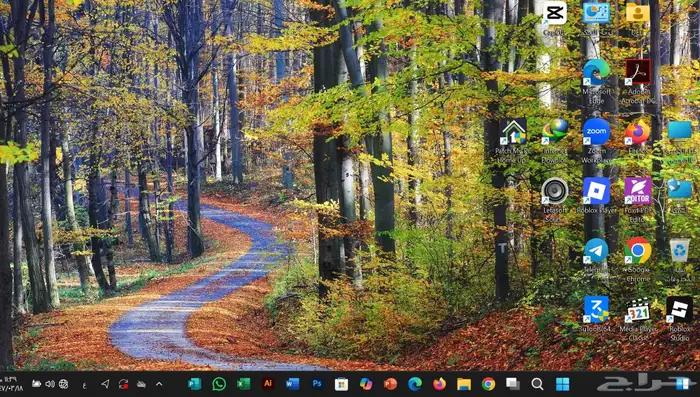
Task: Launch Publisher from the taskbar
Action: pos(194,384)
